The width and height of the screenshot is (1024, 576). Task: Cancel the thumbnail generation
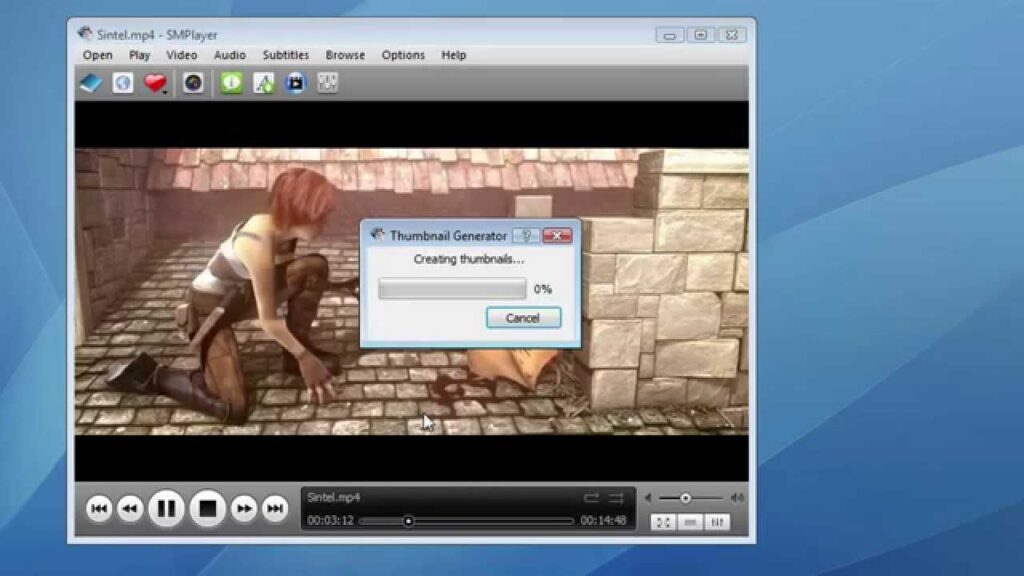pos(523,318)
